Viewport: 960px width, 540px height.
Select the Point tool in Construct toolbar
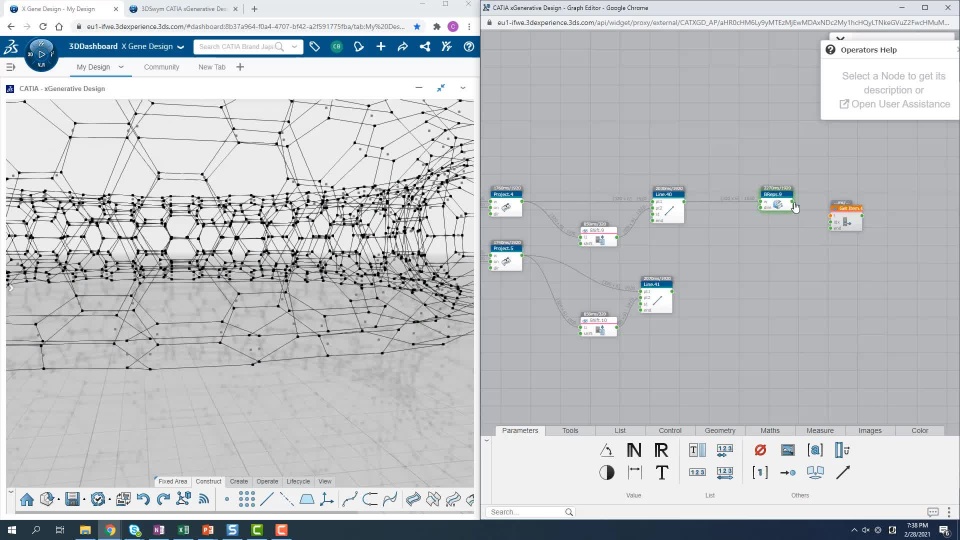[227, 500]
